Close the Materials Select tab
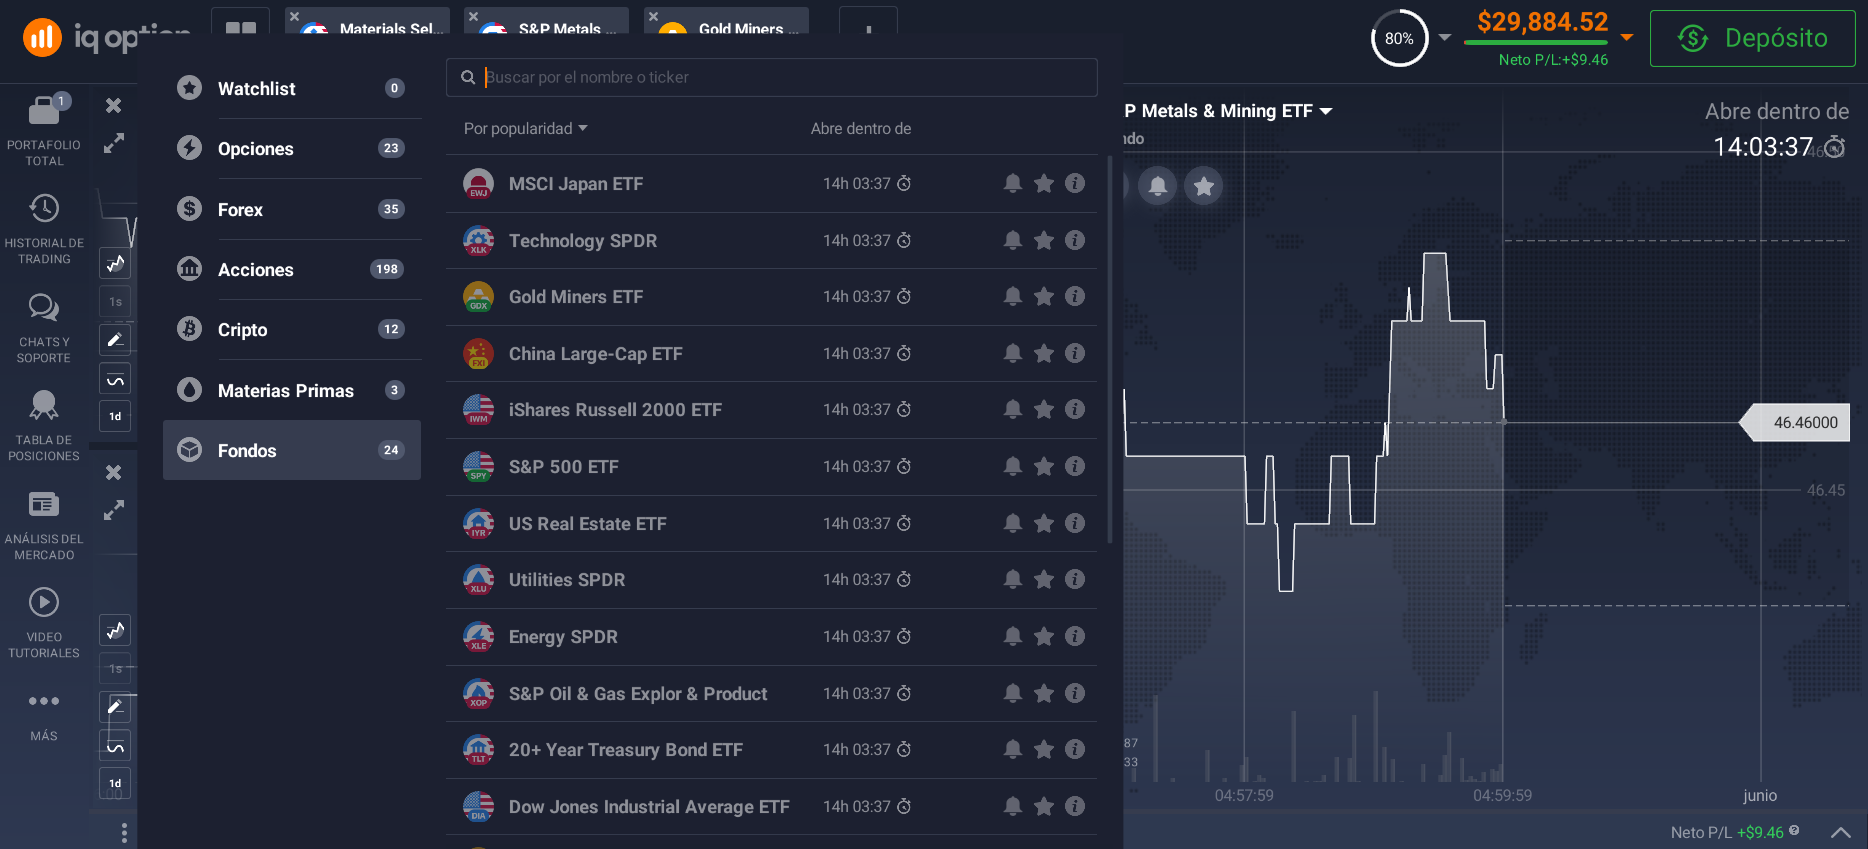Image resolution: width=1868 pixels, height=849 pixels. [x=294, y=17]
